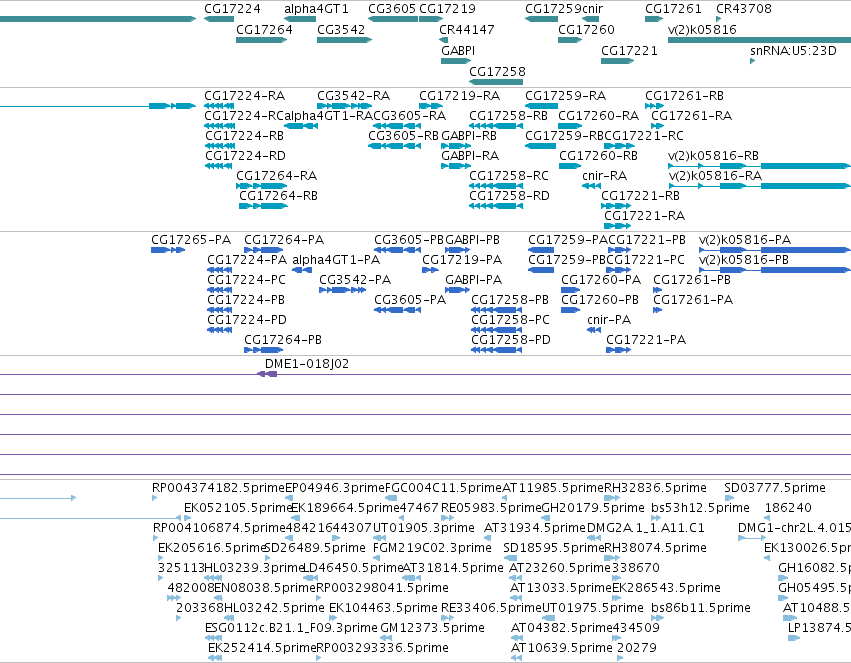Select the CG17219-RA transcript label
This screenshot has width=851, height=663.
pos(459,96)
